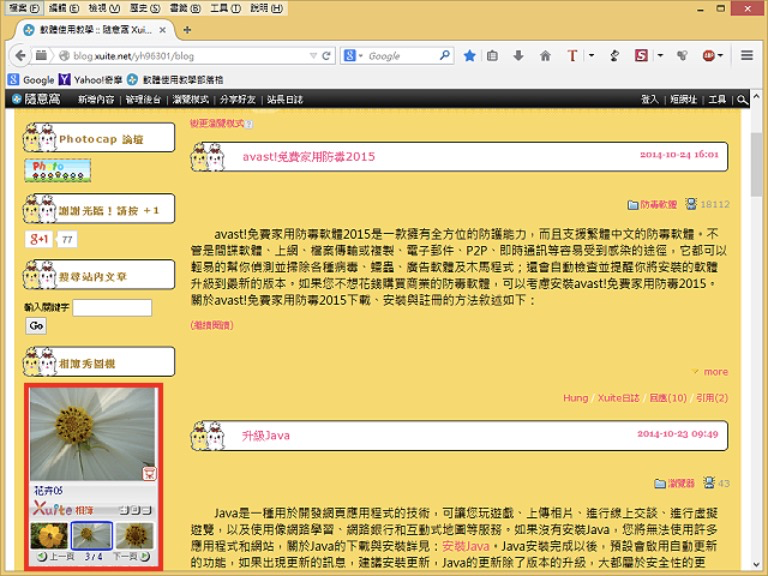Open a new tab with the plus button
This screenshot has width=770, height=576.
[x=187, y=30]
